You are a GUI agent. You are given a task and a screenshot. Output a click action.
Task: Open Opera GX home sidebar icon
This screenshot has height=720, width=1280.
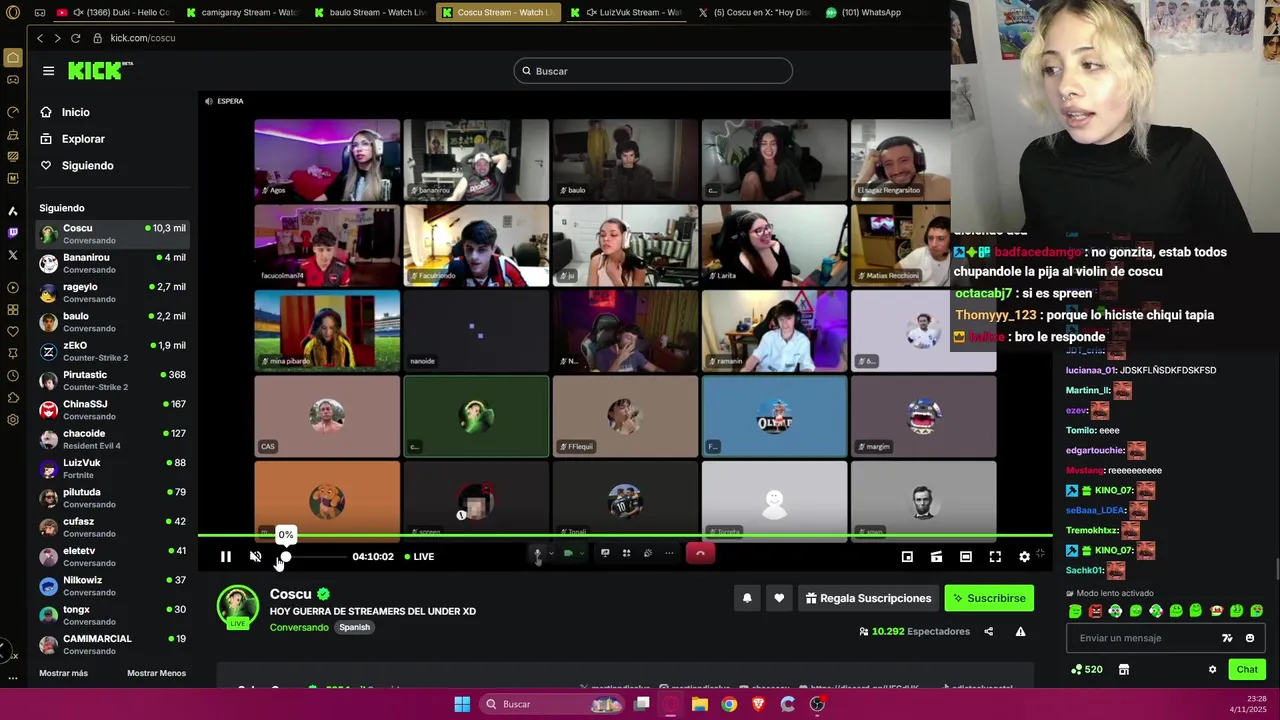coord(13,58)
